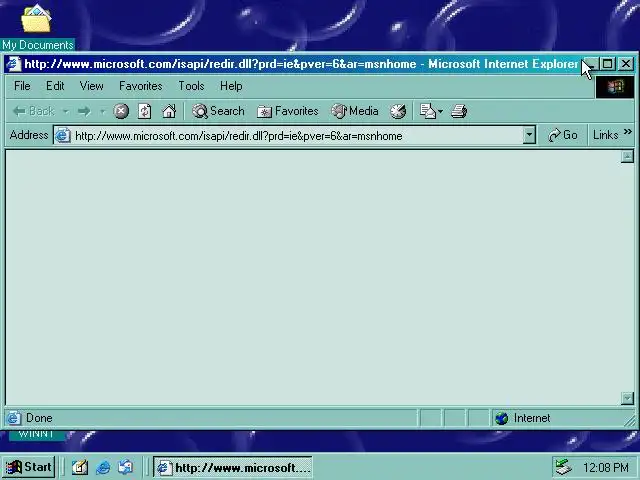The image size is (640, 480).
Task: Open the File menu
Action: coord(22,86)
